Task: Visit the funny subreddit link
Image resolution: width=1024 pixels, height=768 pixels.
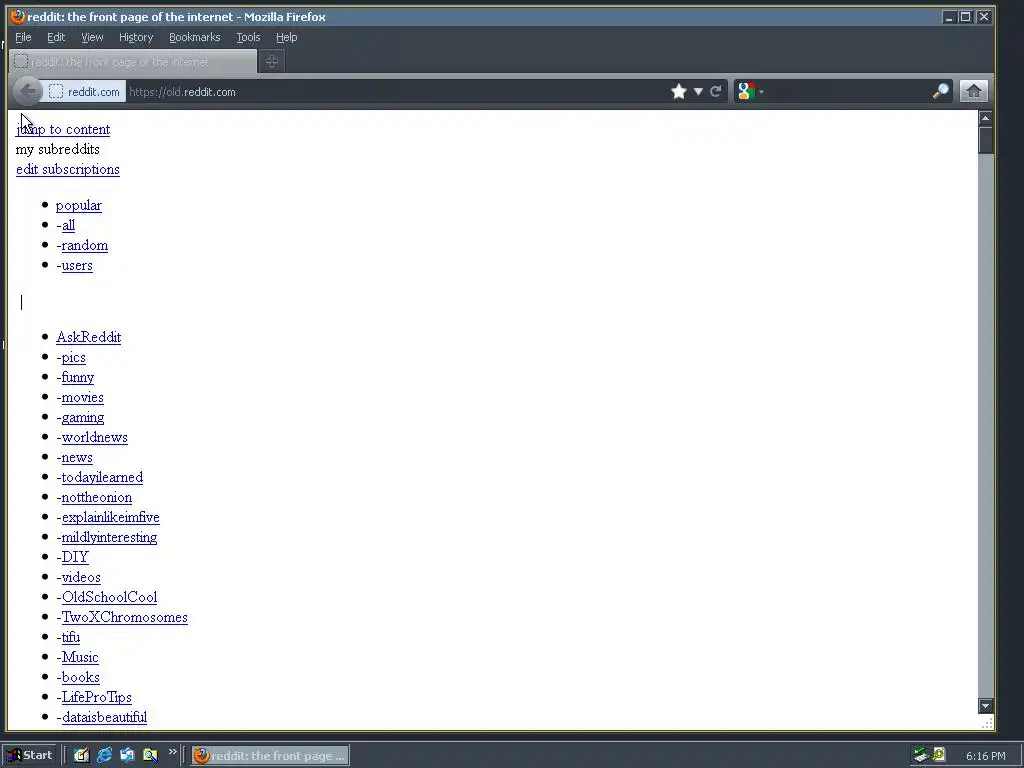Action: pyautogui.click(x=78, y=377)
